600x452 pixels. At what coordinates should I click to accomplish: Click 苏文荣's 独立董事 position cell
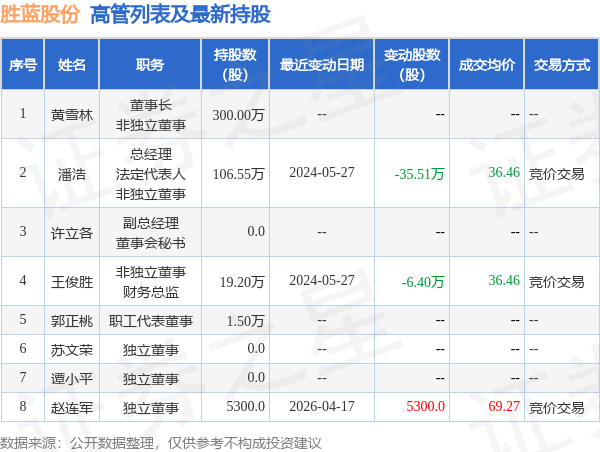150,350
